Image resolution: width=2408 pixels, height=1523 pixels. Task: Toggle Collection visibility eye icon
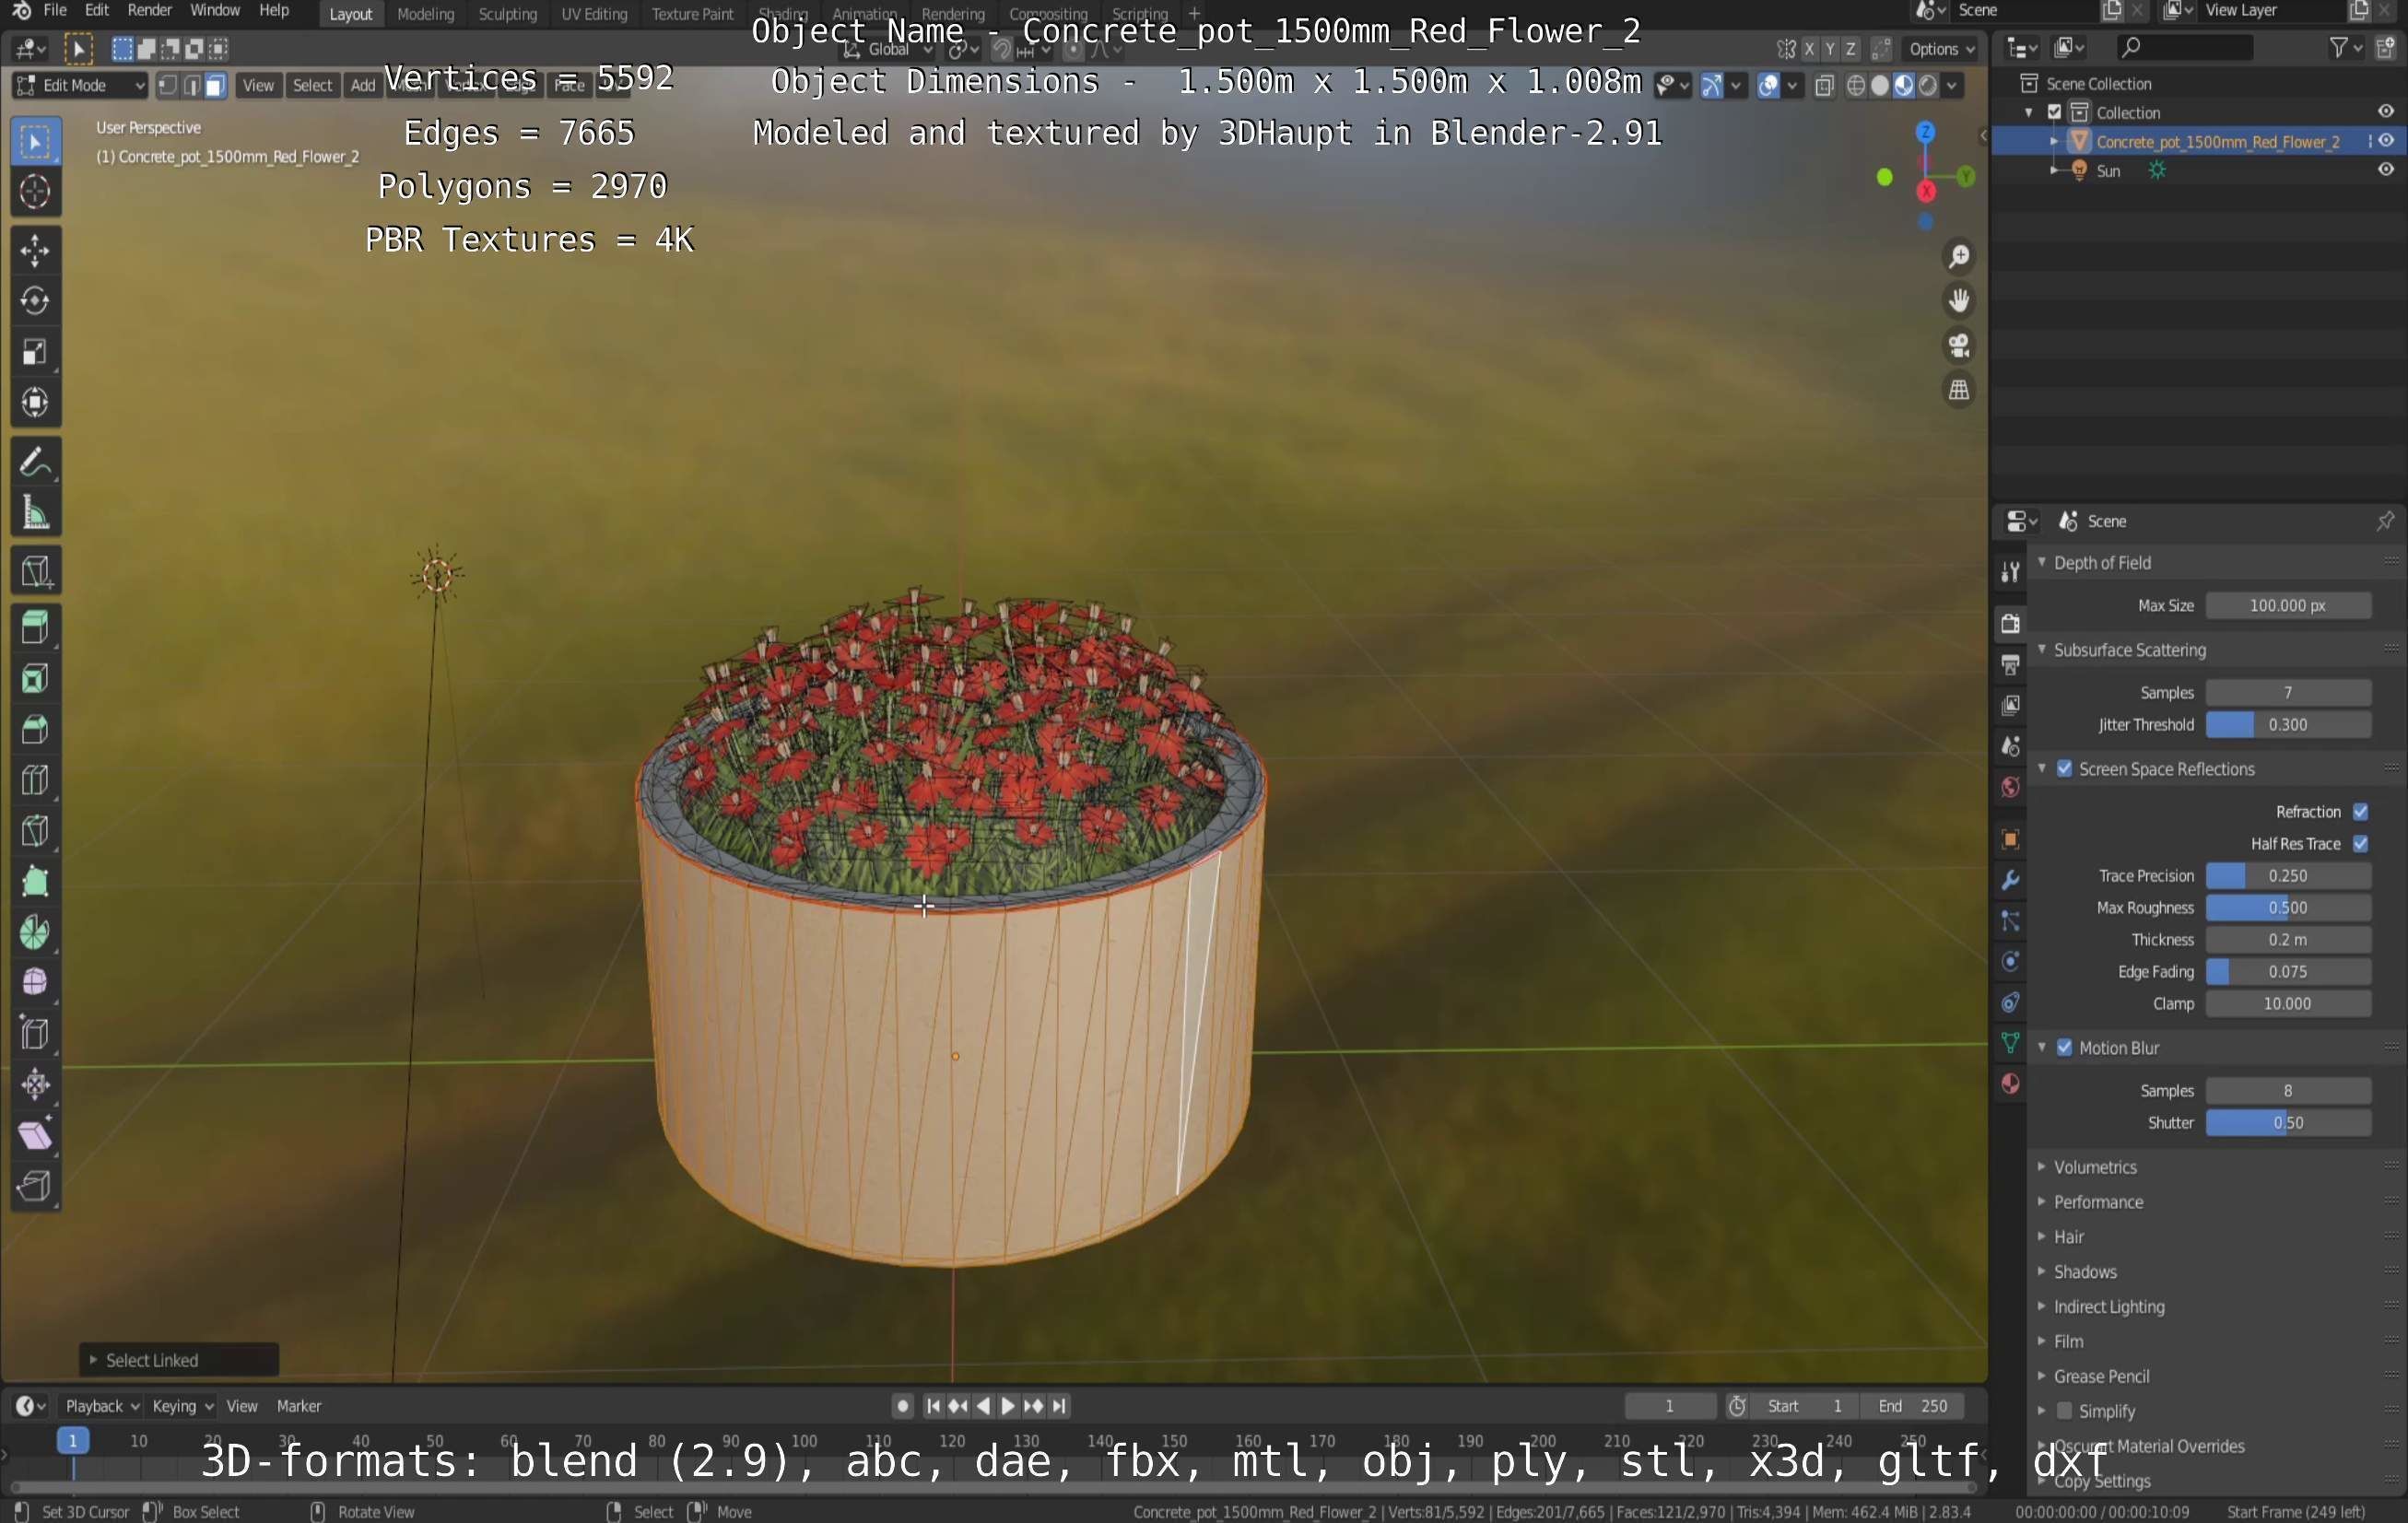[2386, 112]
